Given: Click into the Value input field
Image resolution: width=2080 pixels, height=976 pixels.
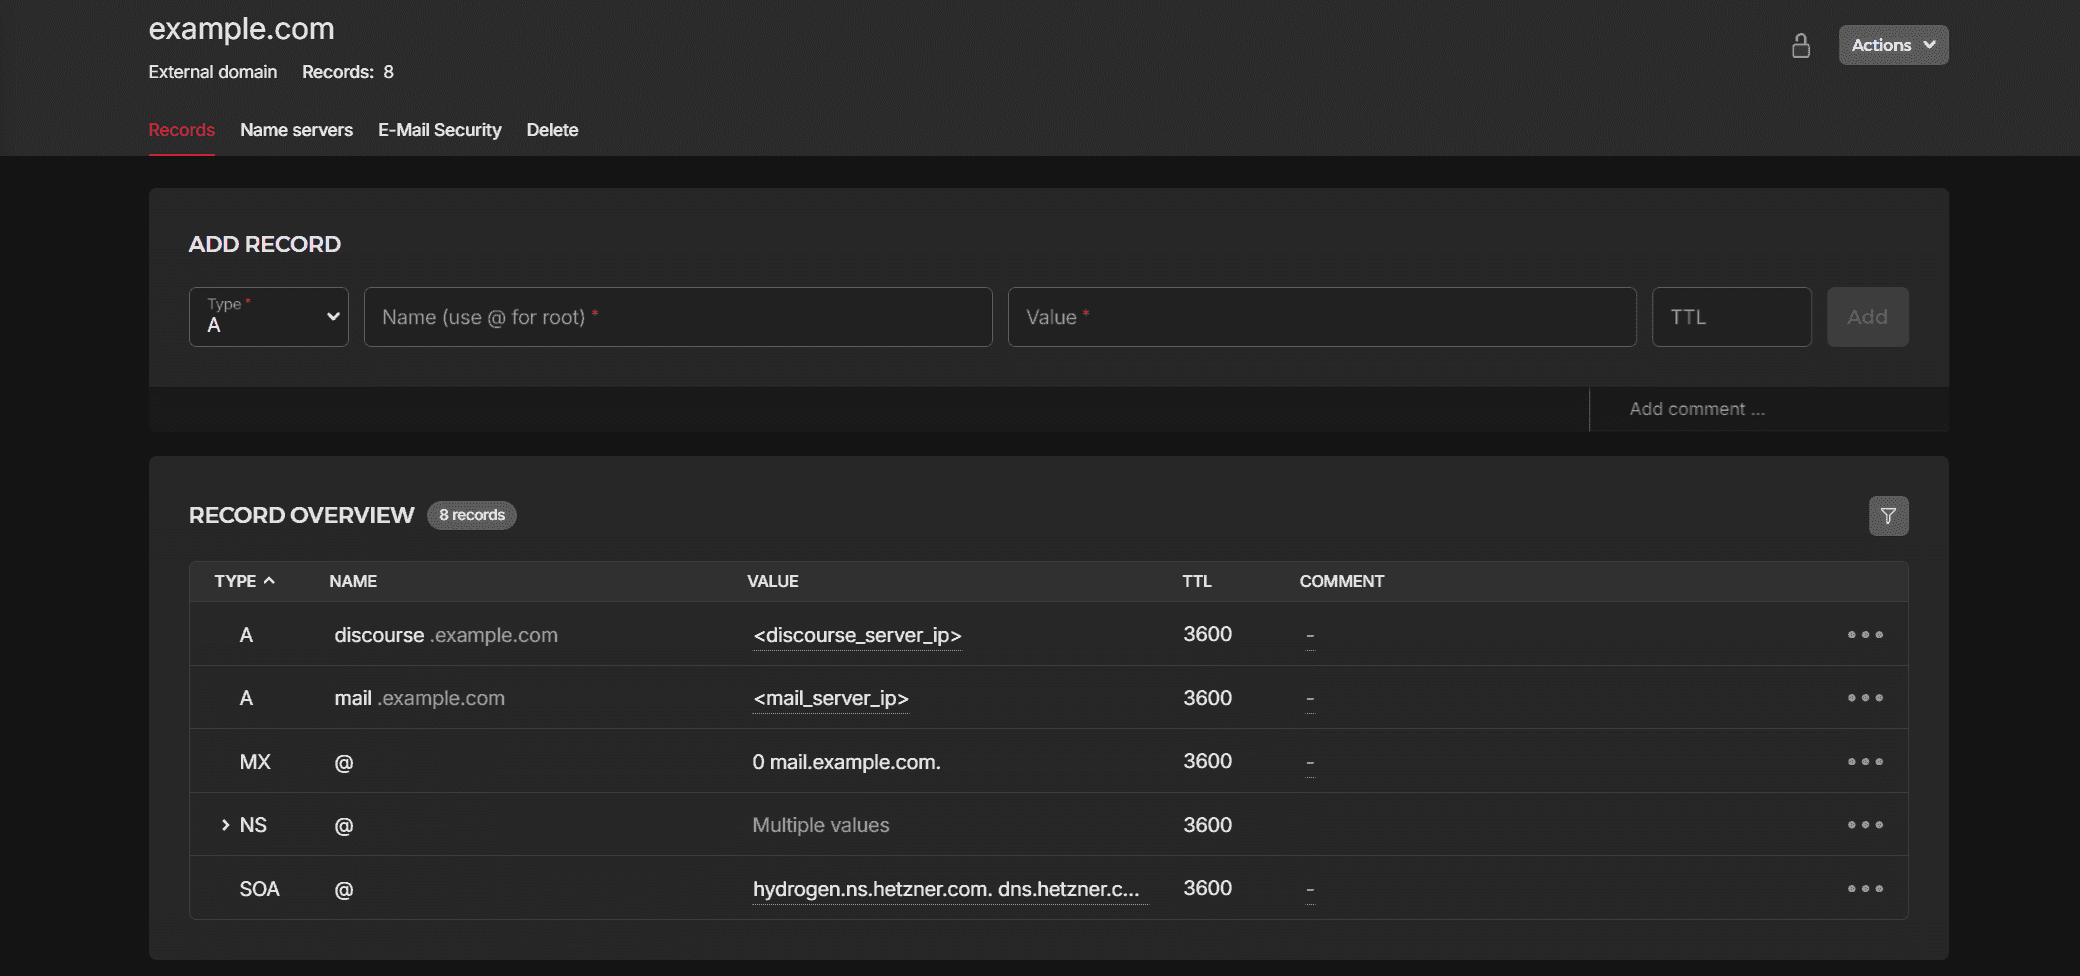Looking at the screenshot, I should pyautogui.click(x=1321, y=317).
